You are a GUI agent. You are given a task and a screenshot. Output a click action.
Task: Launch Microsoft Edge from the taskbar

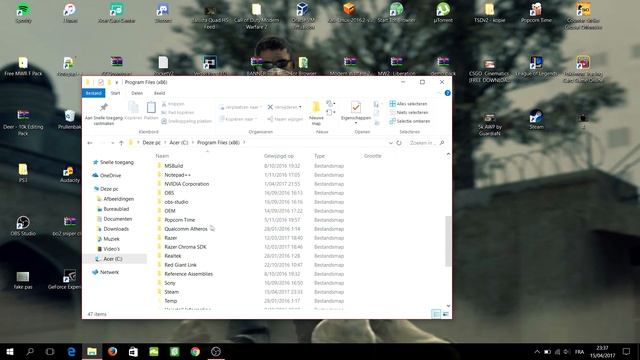pos(71,351)
